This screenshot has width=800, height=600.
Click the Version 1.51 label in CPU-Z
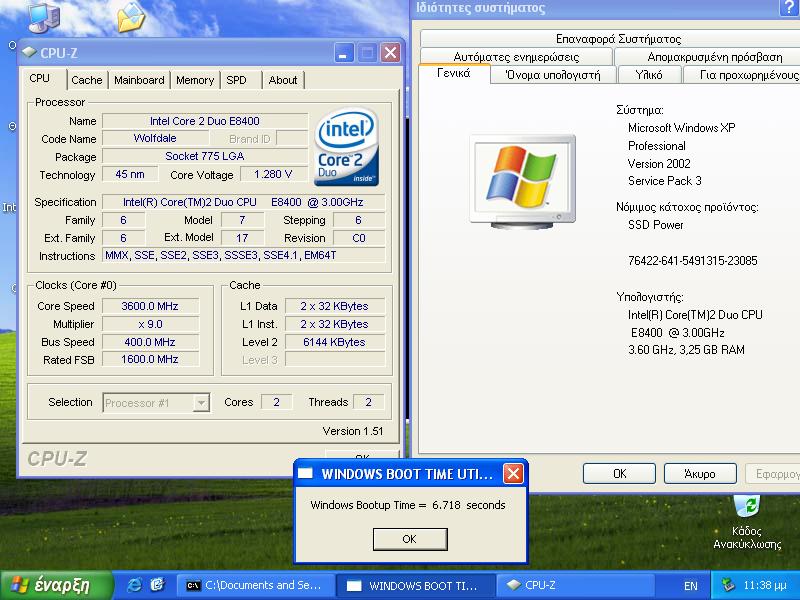(x=353, y=431)
